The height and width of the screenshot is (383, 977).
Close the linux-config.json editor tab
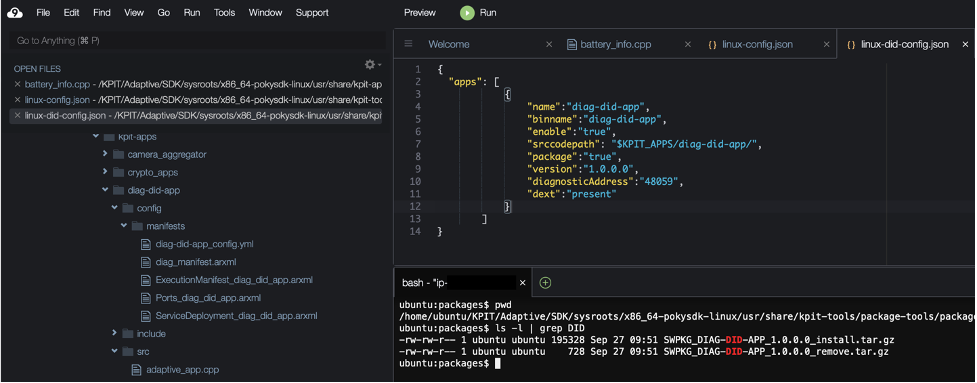pos(827,44)
